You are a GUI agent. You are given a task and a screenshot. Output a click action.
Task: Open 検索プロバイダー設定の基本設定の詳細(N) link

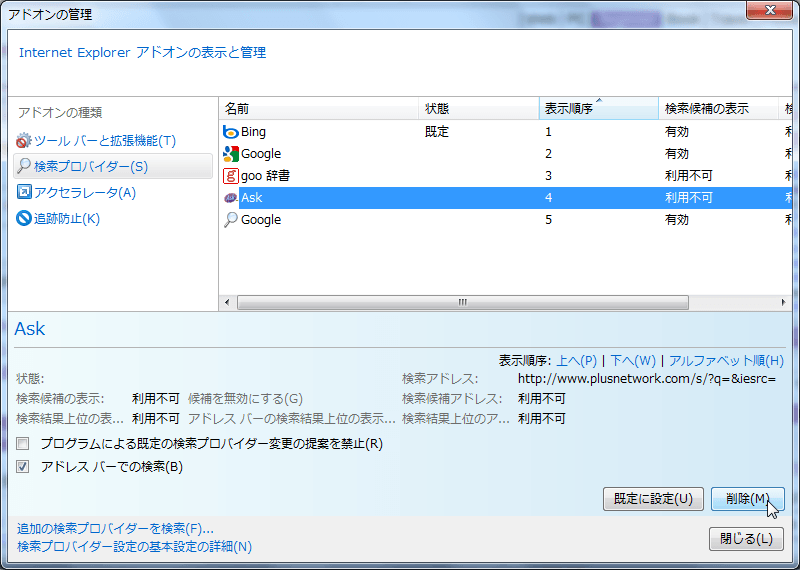(134, 547)
